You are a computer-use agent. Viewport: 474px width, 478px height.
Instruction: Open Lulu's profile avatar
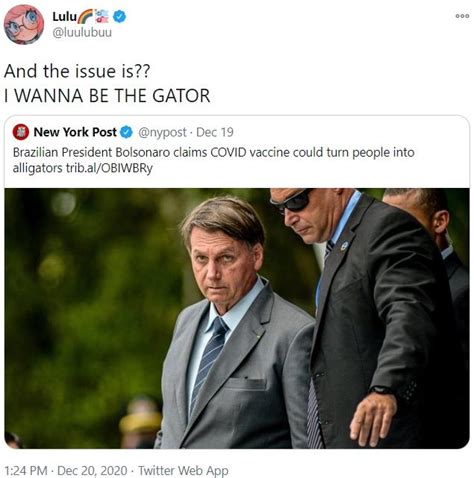coord(24,24)
